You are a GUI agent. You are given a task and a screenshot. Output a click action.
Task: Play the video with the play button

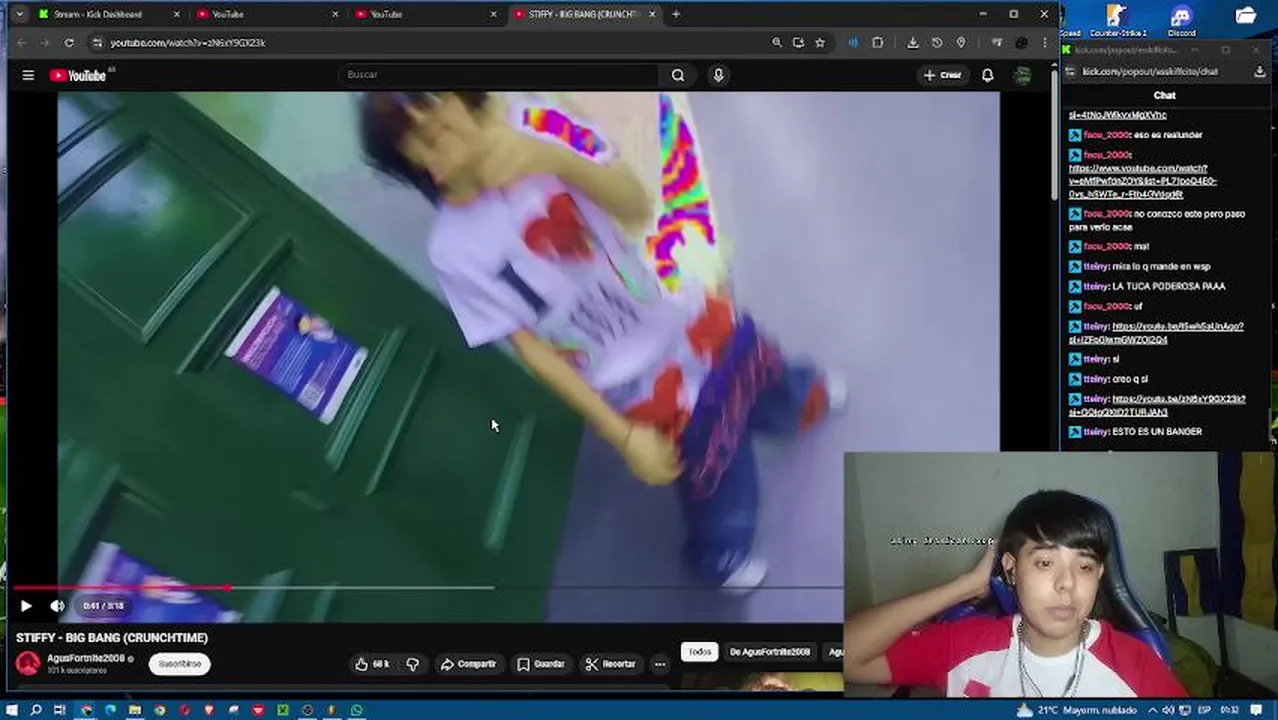26,606
